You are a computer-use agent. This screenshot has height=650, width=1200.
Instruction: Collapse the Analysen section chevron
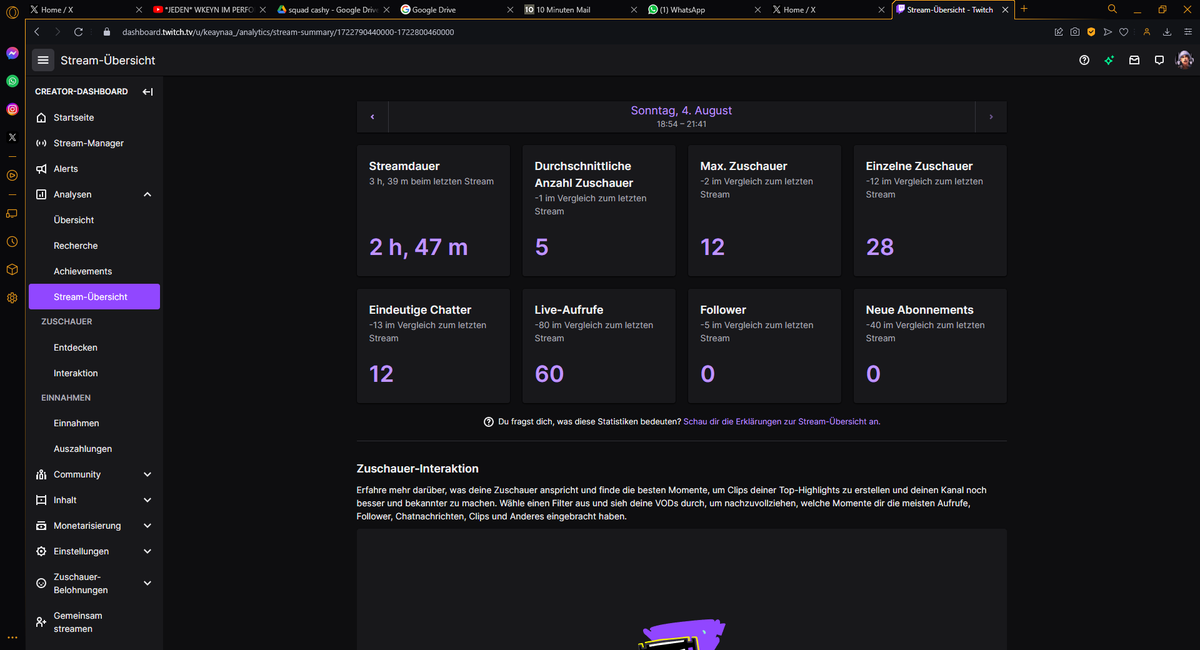(148, 194)
